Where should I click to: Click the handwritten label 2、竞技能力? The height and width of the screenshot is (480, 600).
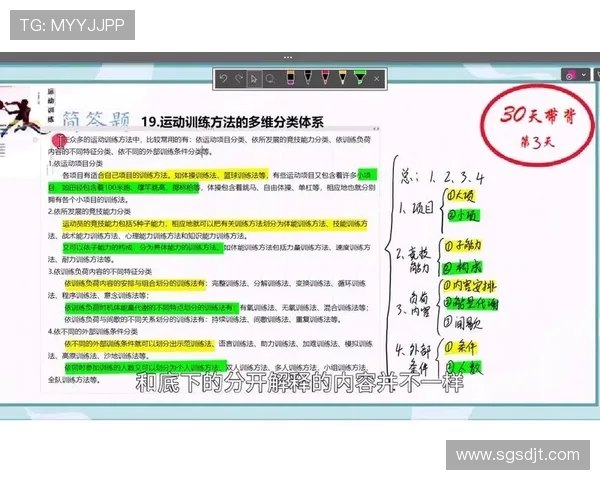414,260
